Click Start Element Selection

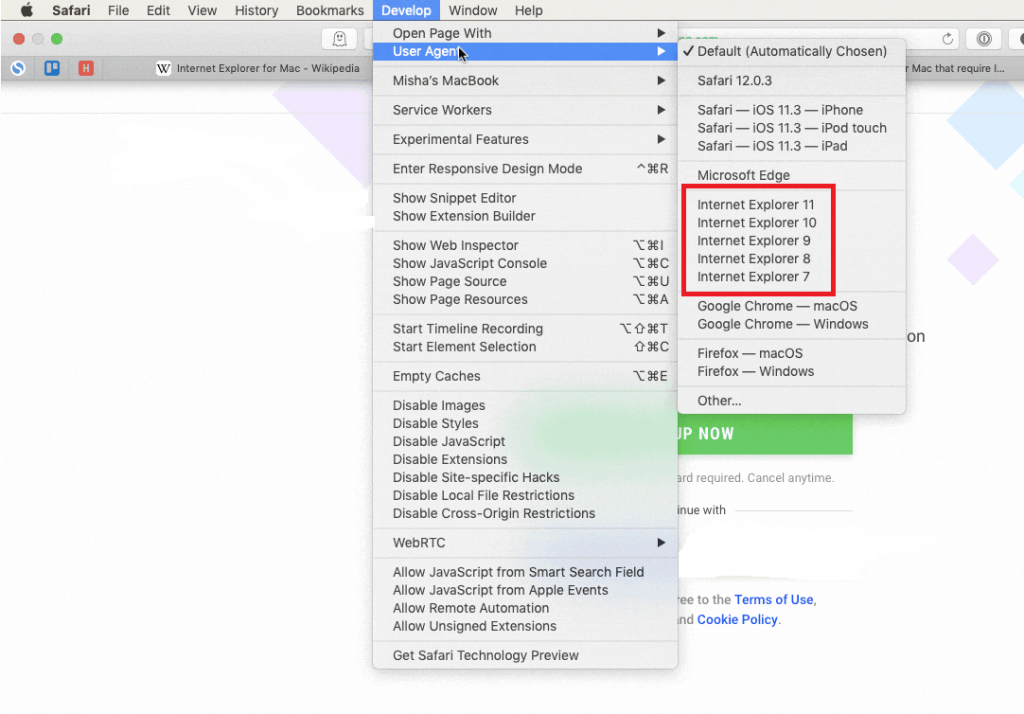pos(525,347)
